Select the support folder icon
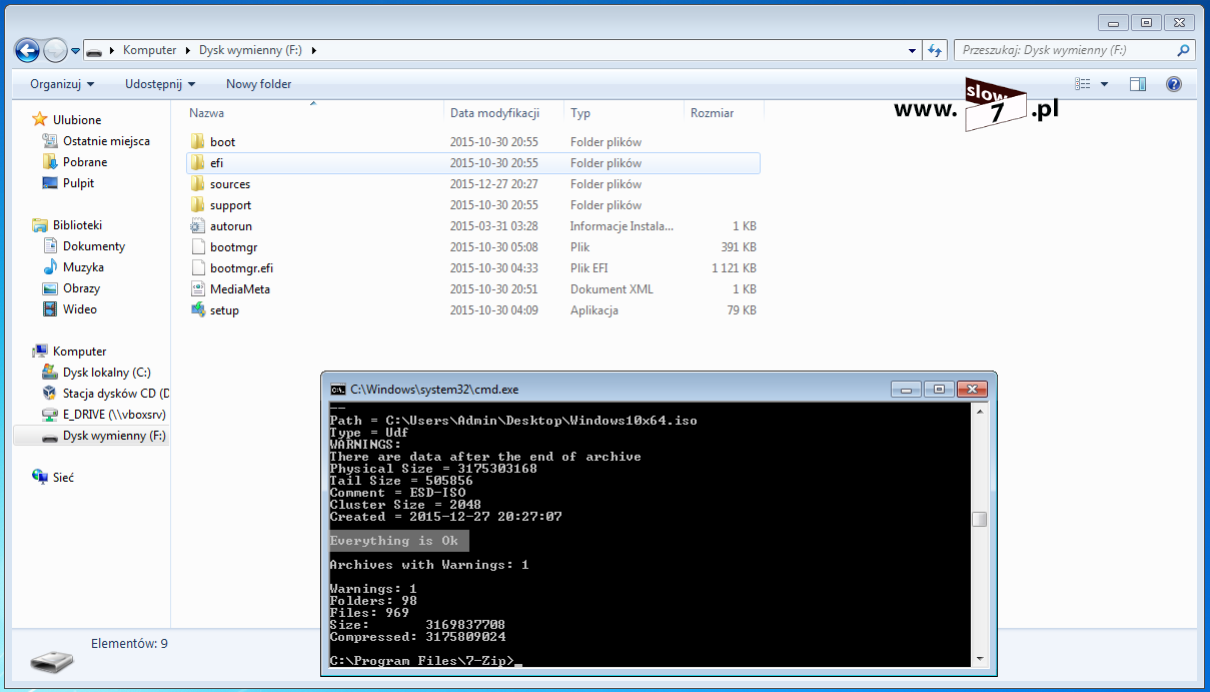The image size is (1210, 692). point(198,205)
